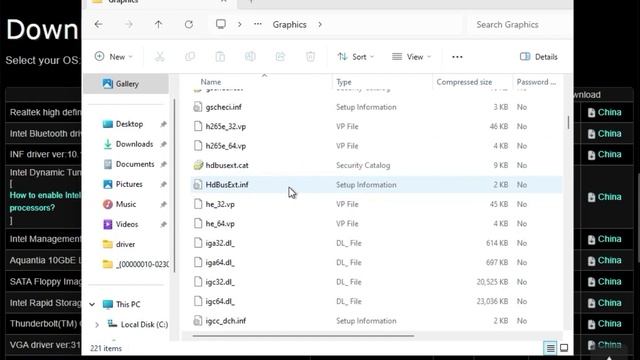Open Pictures in quick access

(x=129, y=184)
